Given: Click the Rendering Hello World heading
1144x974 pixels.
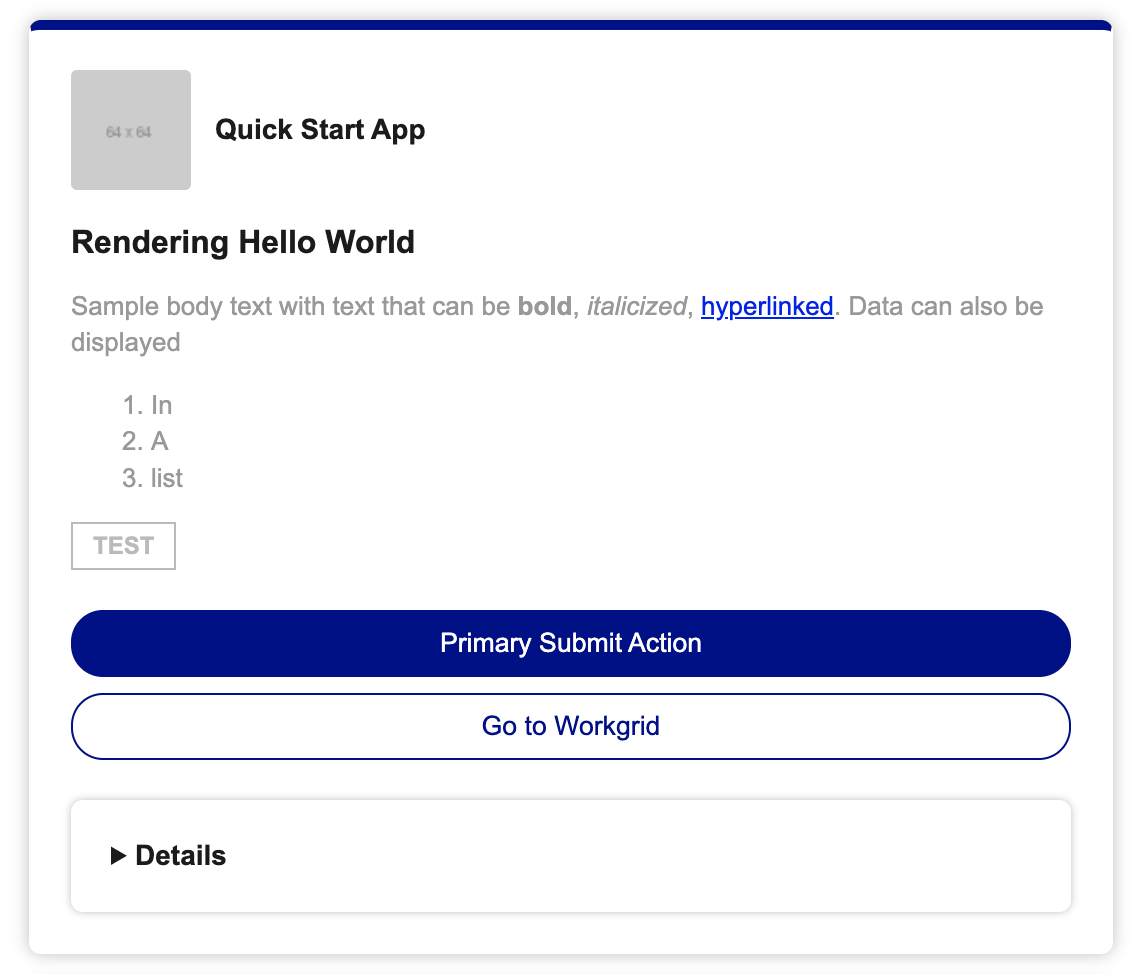Looking at the screenshot, I should [243, 242].
